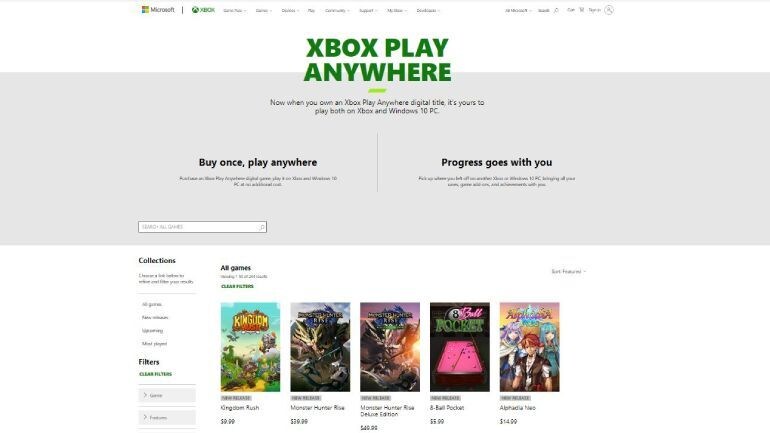Select the New releases collection link
This screenshot has width=770, height=433.
[x=155, y=318]
